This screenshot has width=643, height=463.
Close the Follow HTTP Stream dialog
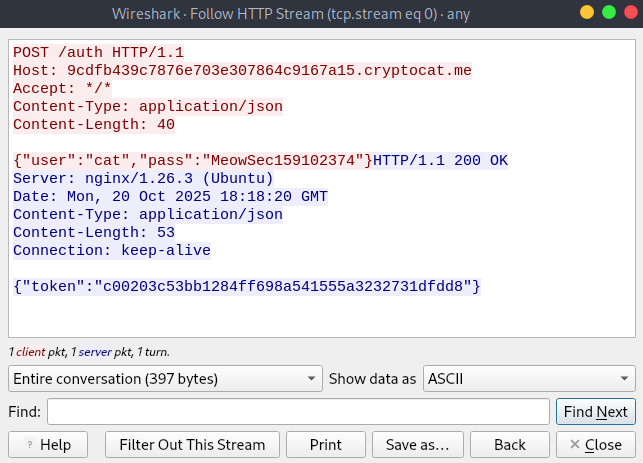click(x=595, y=445)
